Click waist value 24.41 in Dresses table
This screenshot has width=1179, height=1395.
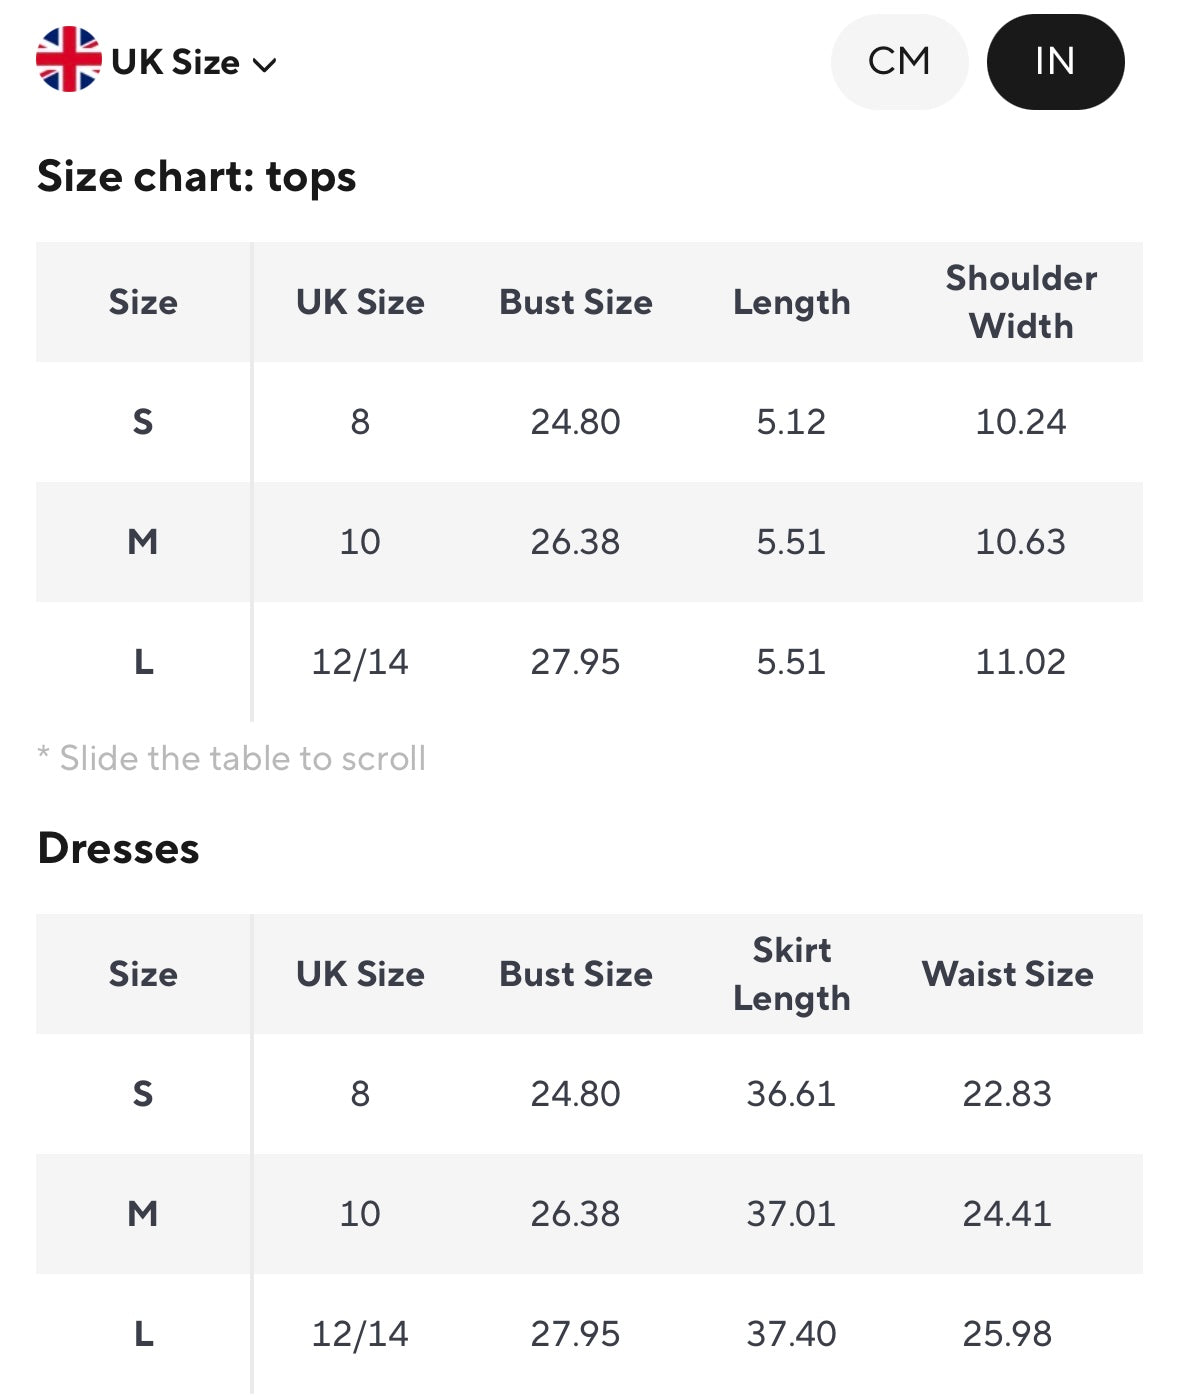click(1007, 1214)
